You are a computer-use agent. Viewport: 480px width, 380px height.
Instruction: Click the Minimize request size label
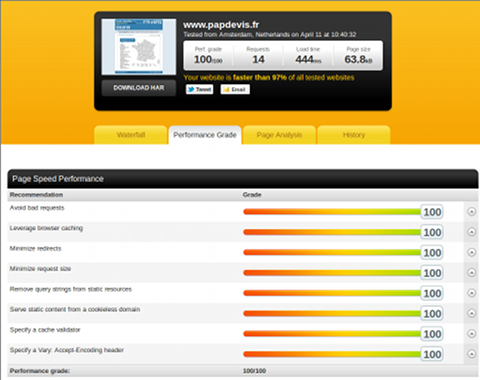pos(40,269)
